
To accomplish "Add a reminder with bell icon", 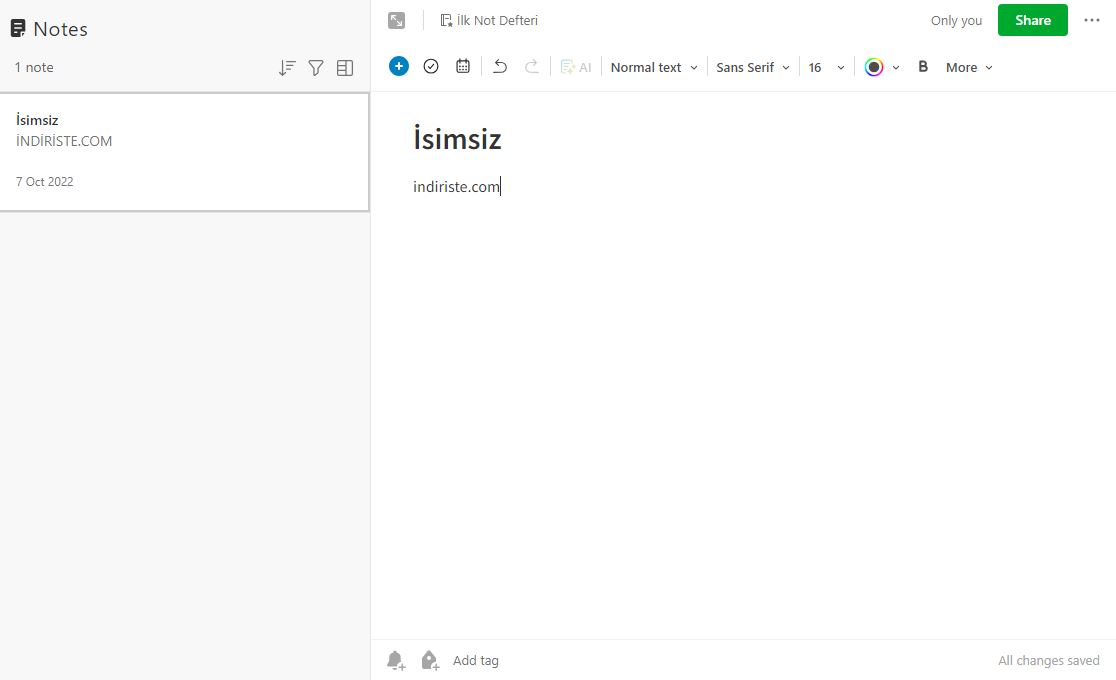I will click(396, 661).
